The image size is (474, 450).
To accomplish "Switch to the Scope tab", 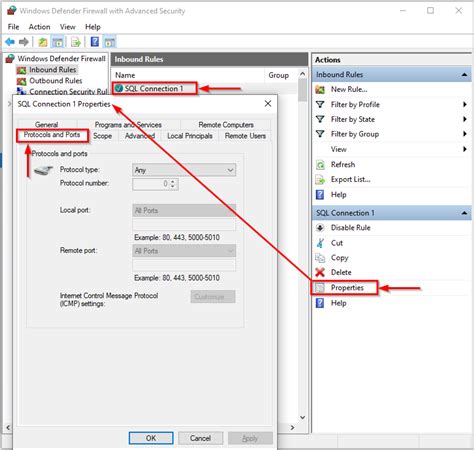I will tap(102, 136).
